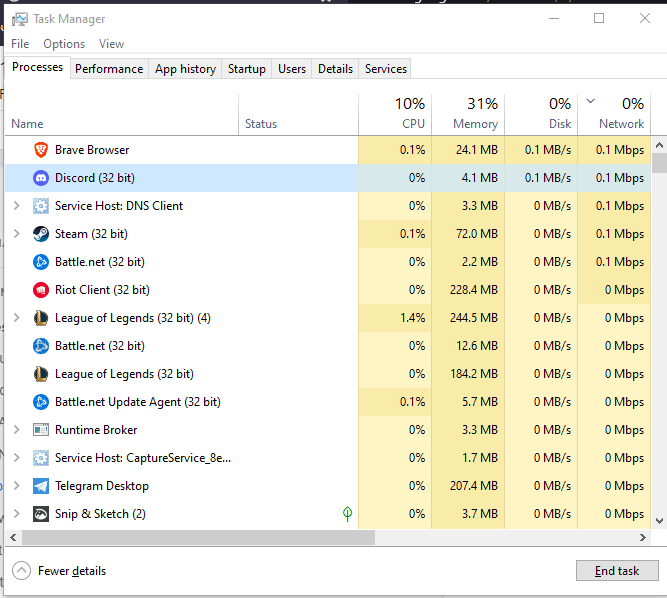
Task: Click the 244.5 MB memory cell
Action: click(x=468, y=318)
